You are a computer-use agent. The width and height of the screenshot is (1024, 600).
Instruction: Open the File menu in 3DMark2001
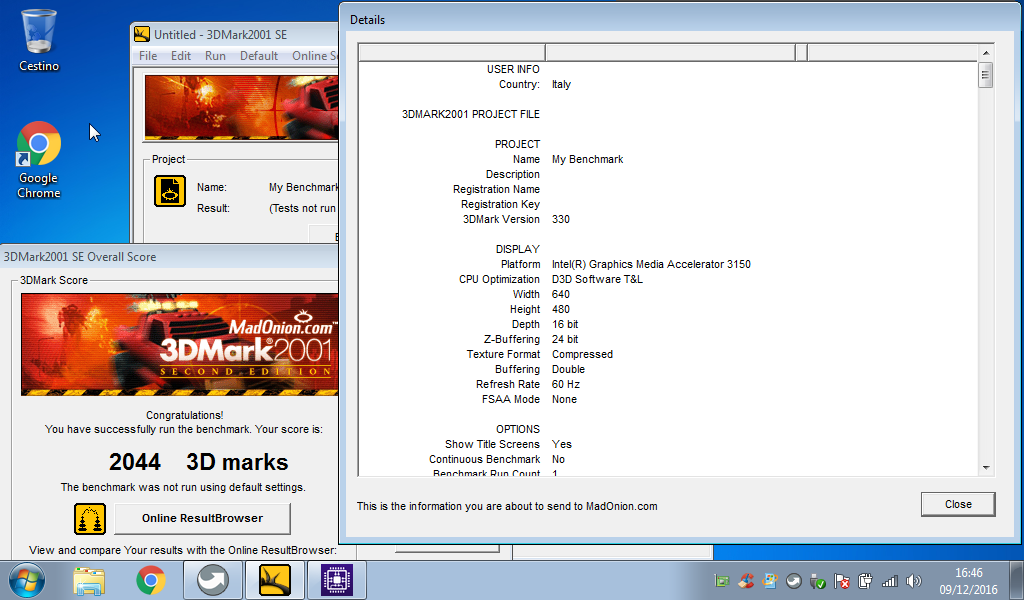point(148,55)
